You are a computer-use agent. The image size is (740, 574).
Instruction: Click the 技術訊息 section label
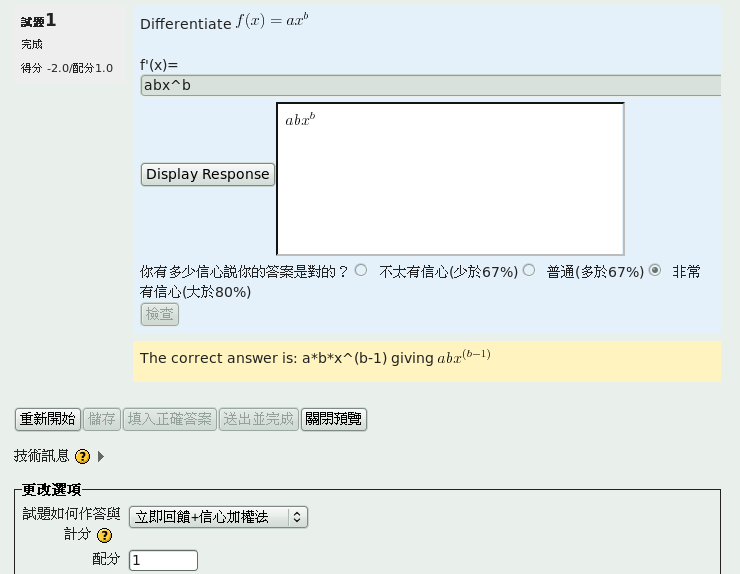(42, 456)
